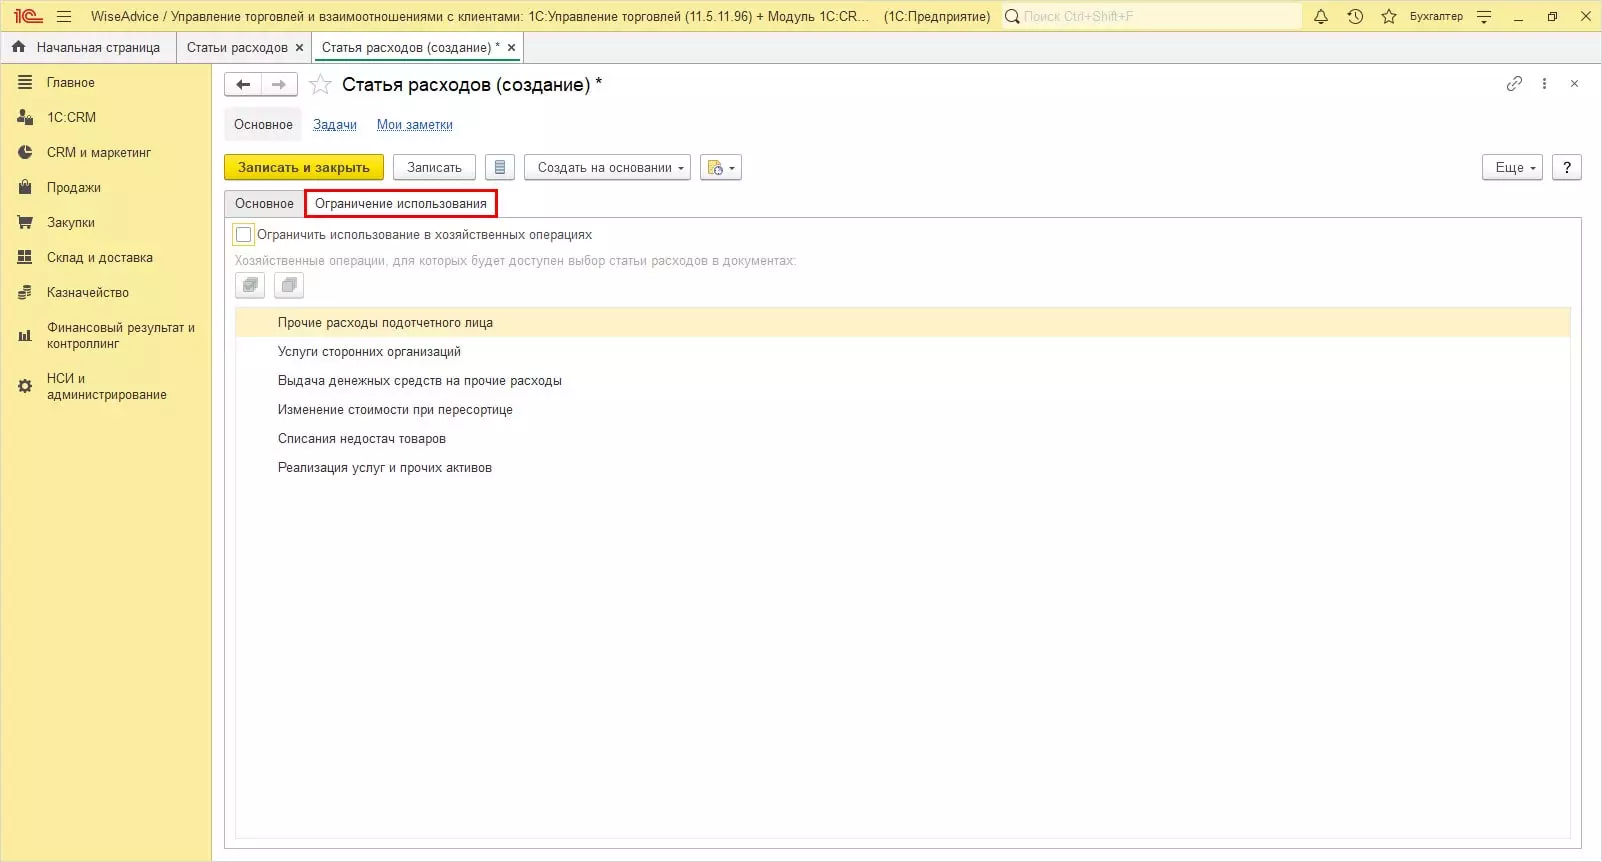Viewport: 1602px width, 862px height.
Task: Open the Продажи menu section
Action: [74, 187]
